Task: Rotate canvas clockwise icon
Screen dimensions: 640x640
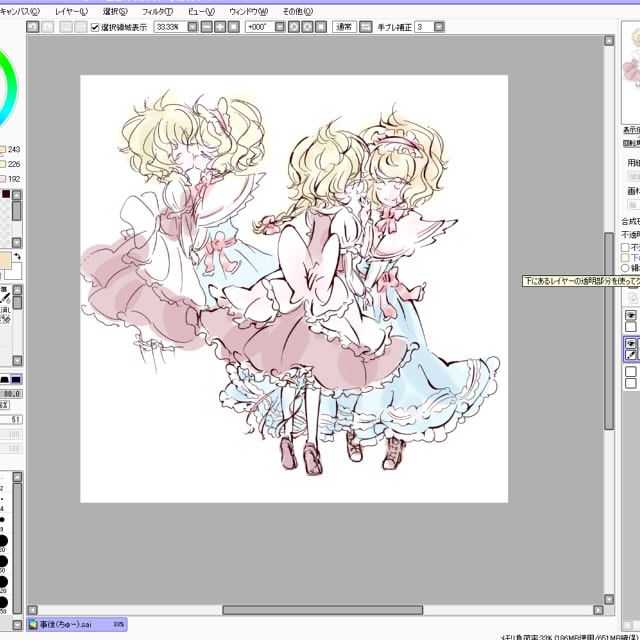Action: tap(307, 27)
